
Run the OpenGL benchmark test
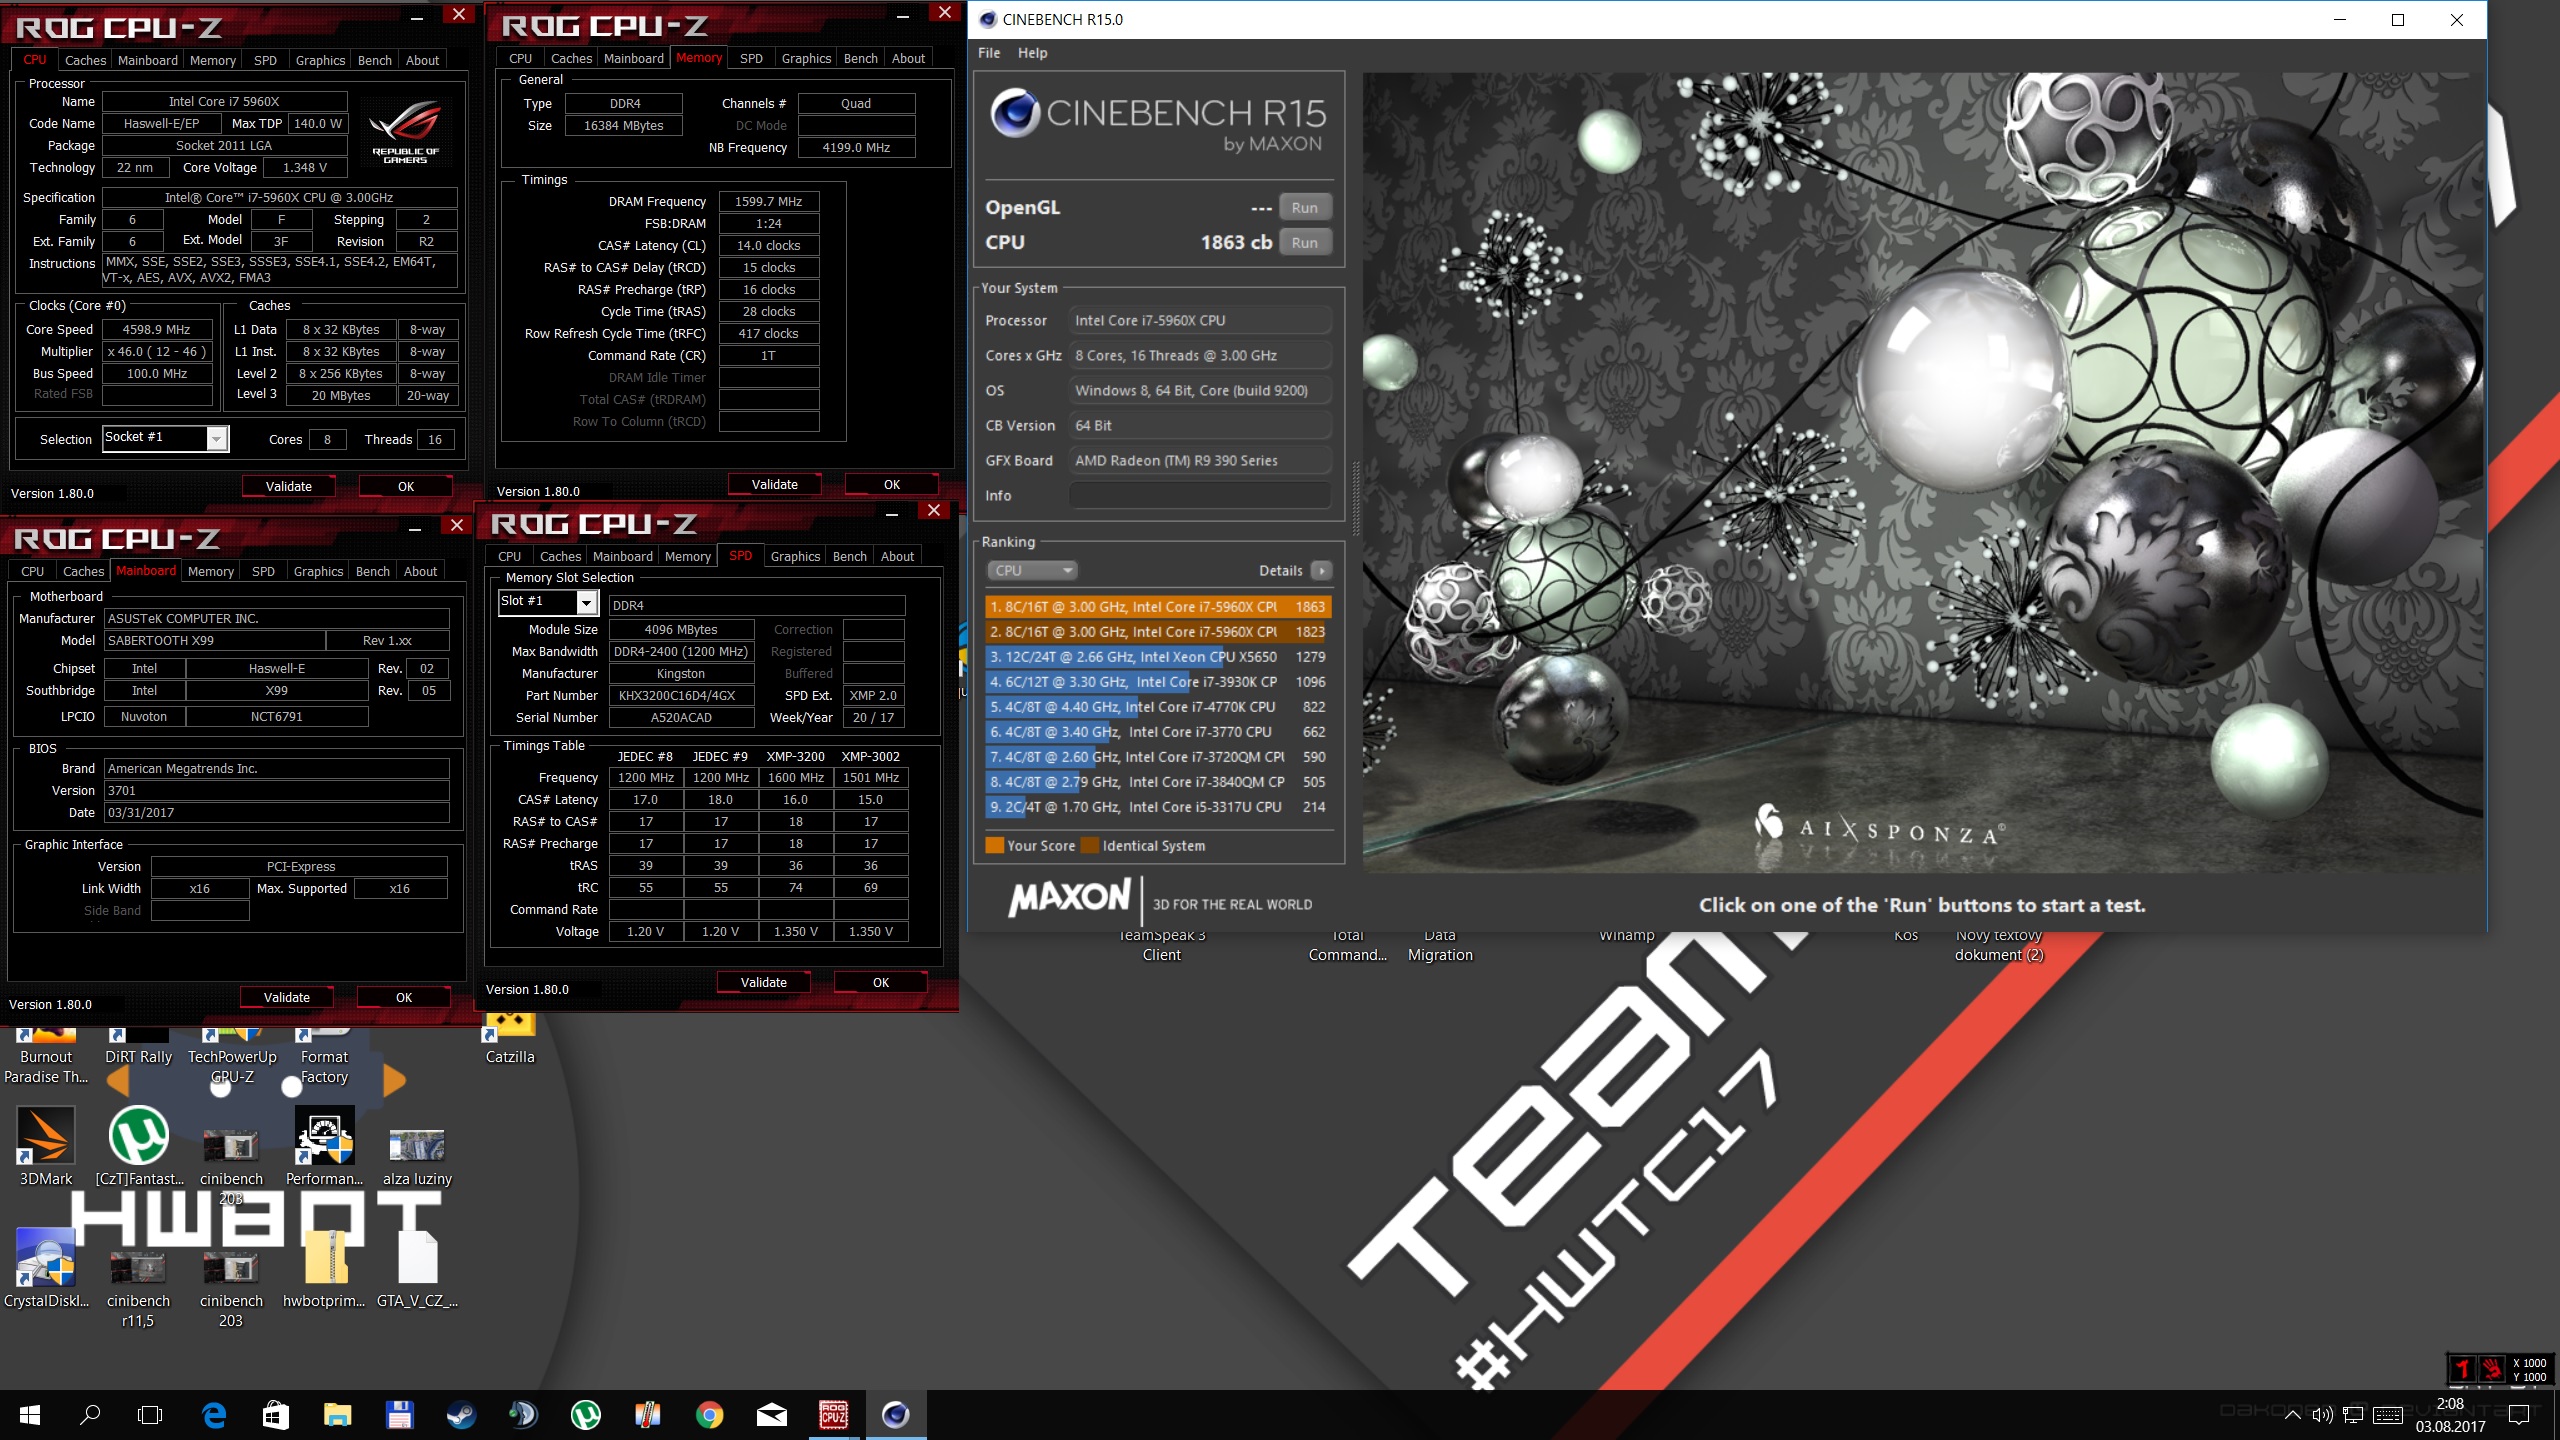pos(1304,208)
